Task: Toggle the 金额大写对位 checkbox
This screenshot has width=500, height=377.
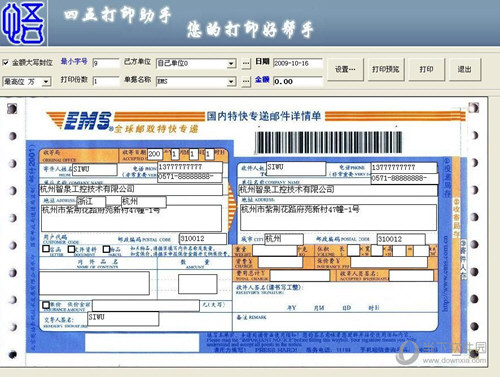Action: click(6, 62)
